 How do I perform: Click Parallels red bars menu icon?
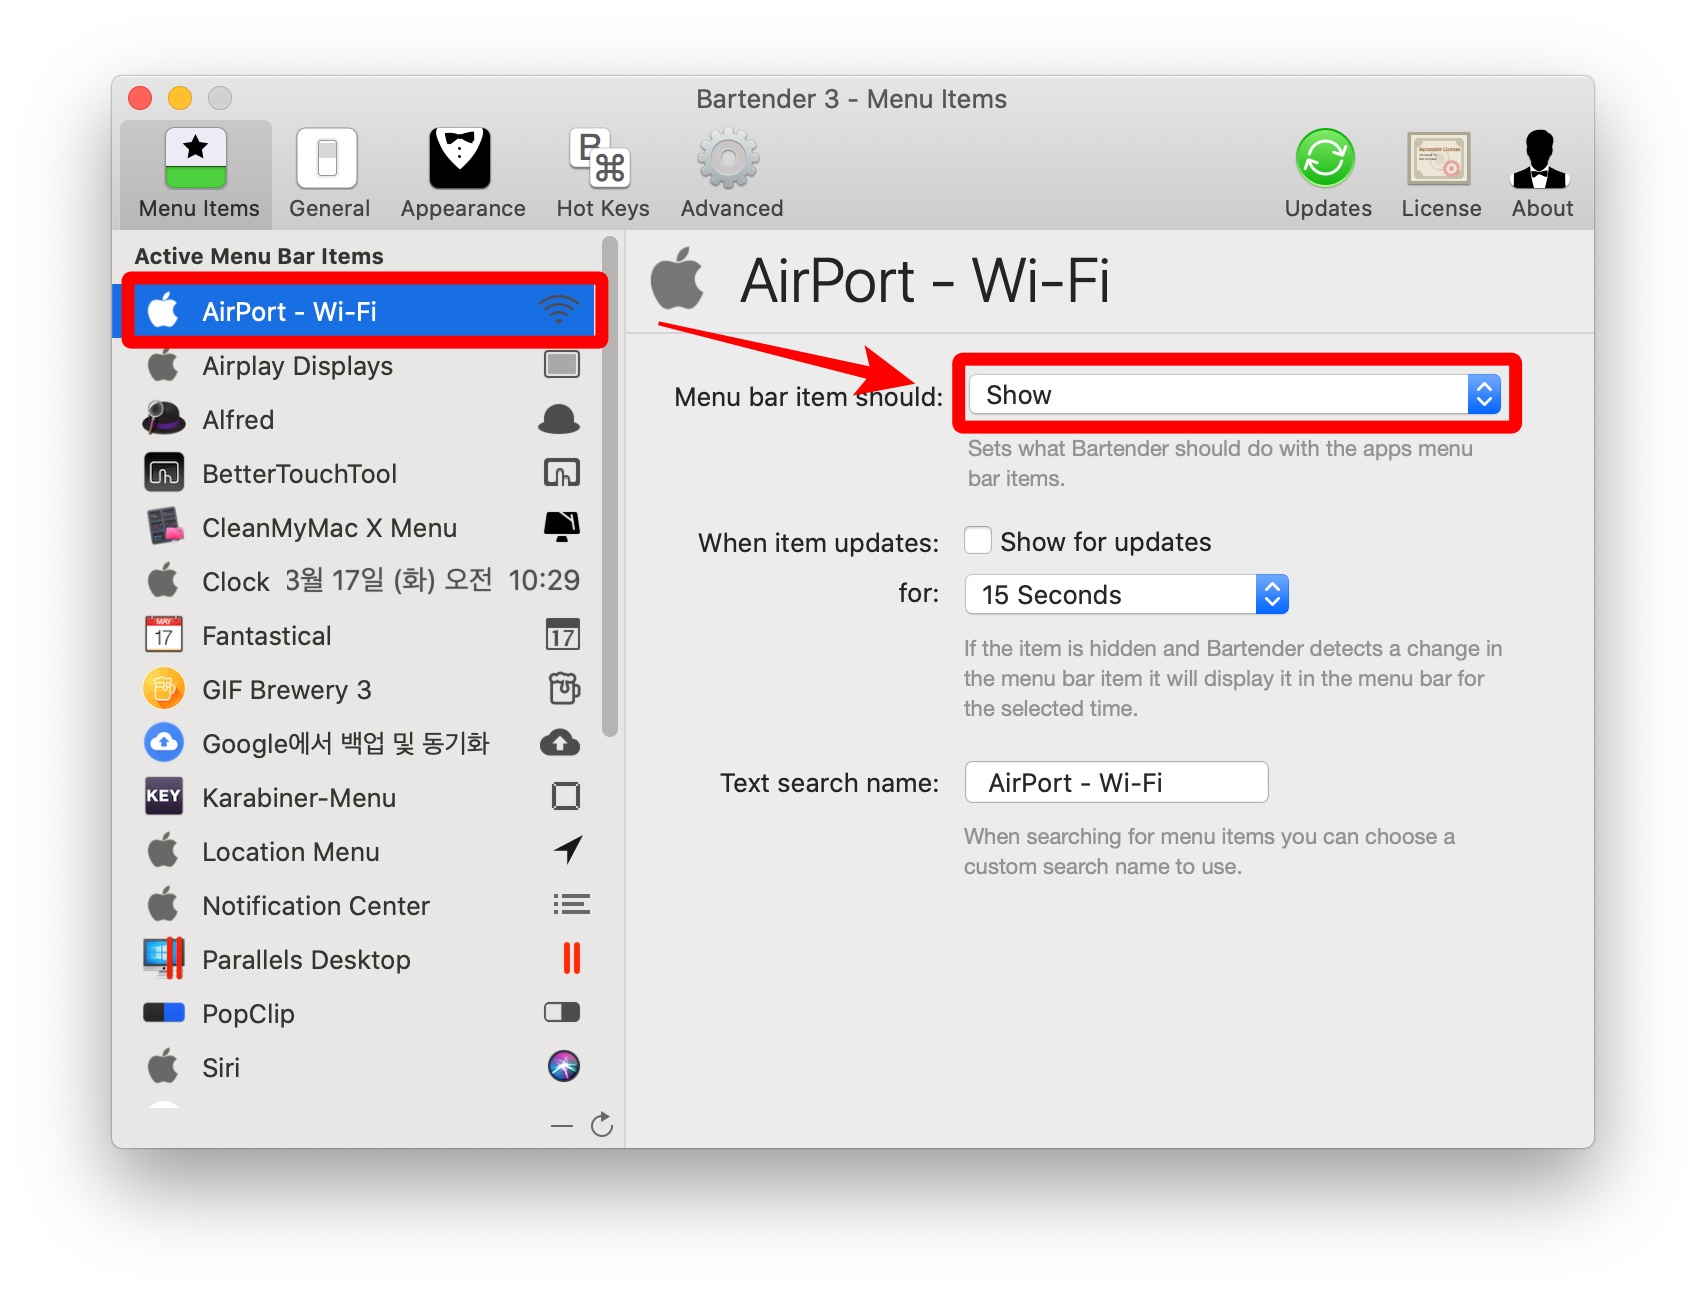coord(572,958)
